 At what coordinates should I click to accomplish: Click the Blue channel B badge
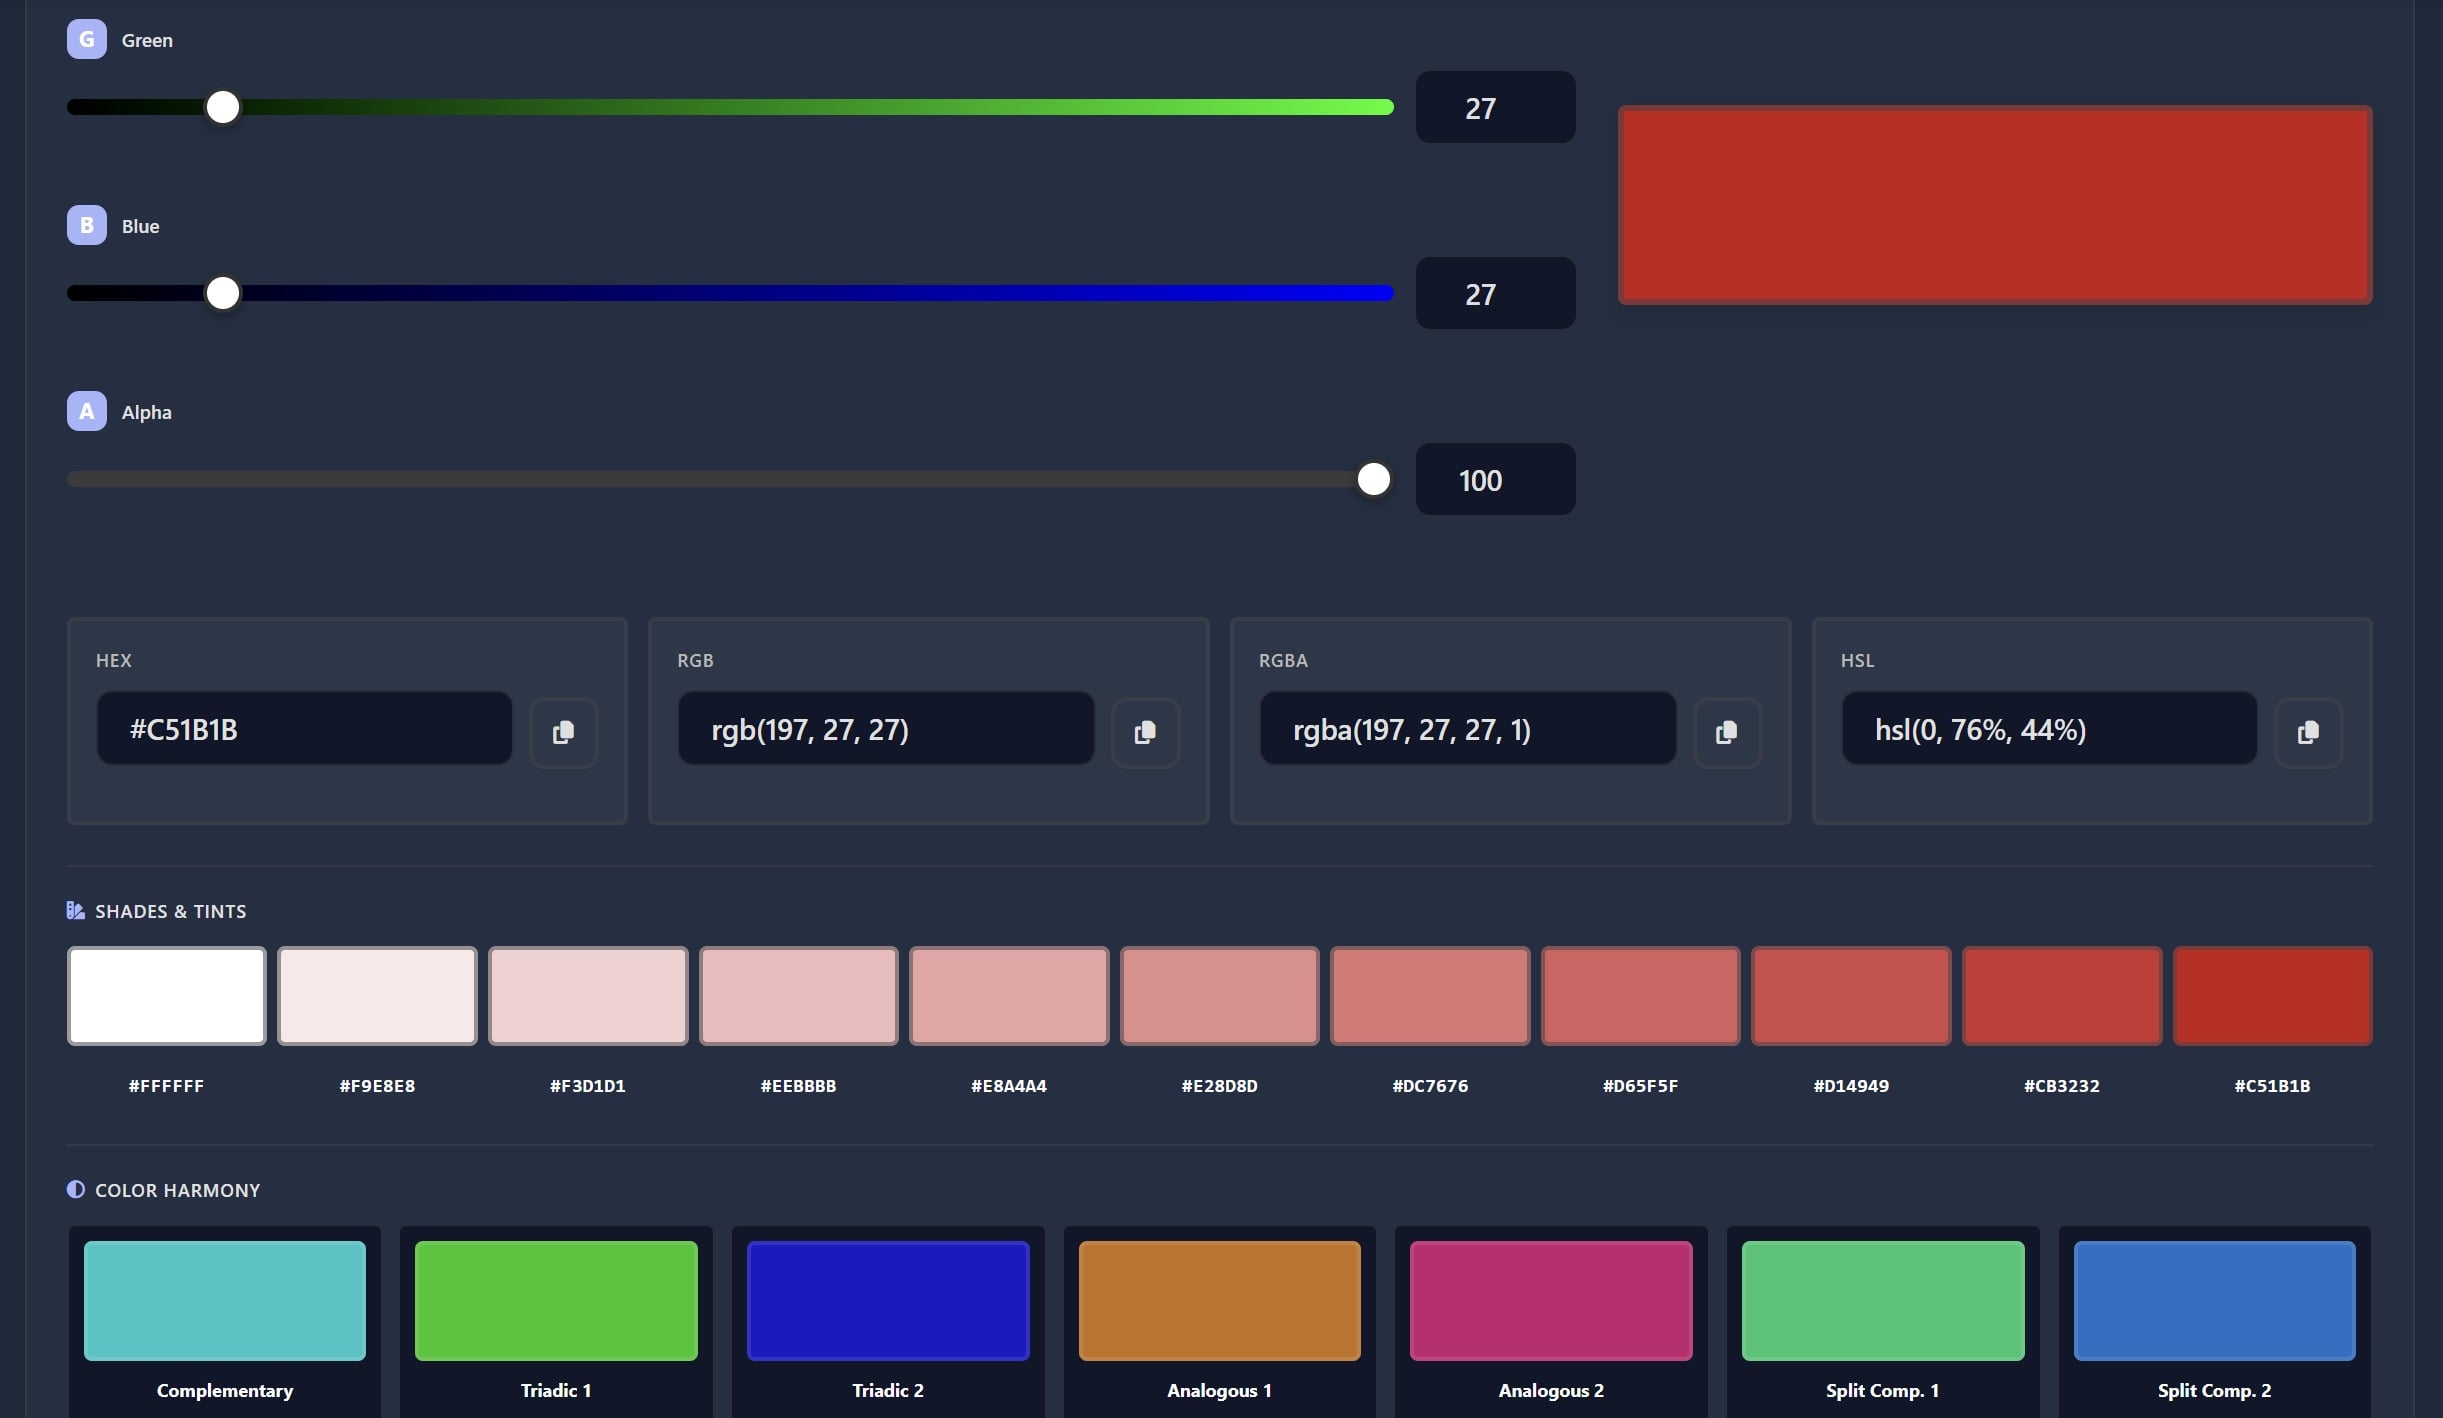pyautogui.click(x=86, y=225)
